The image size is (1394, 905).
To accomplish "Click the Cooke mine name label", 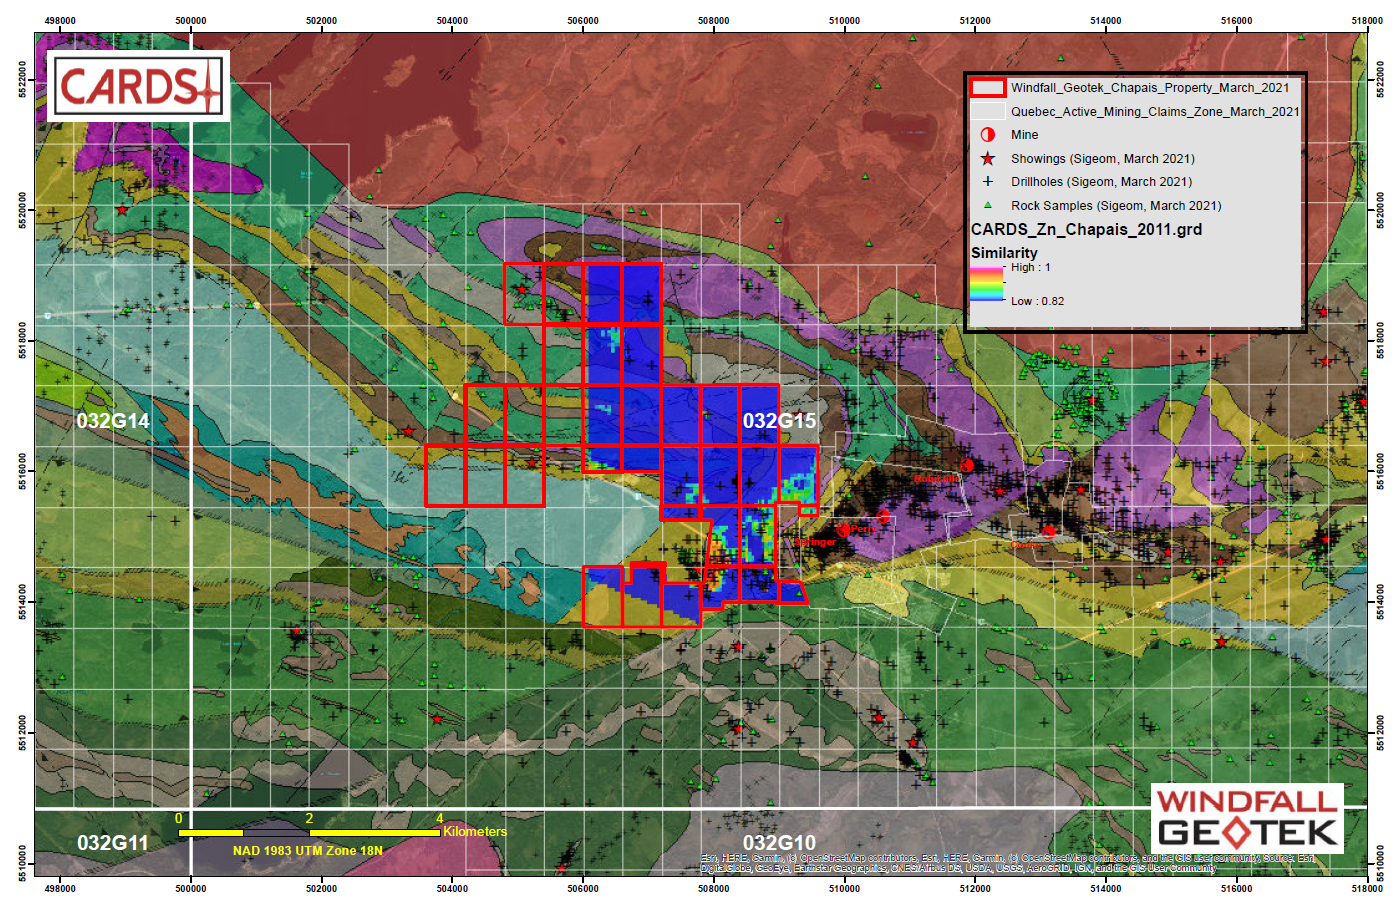I will point(1026,545).
